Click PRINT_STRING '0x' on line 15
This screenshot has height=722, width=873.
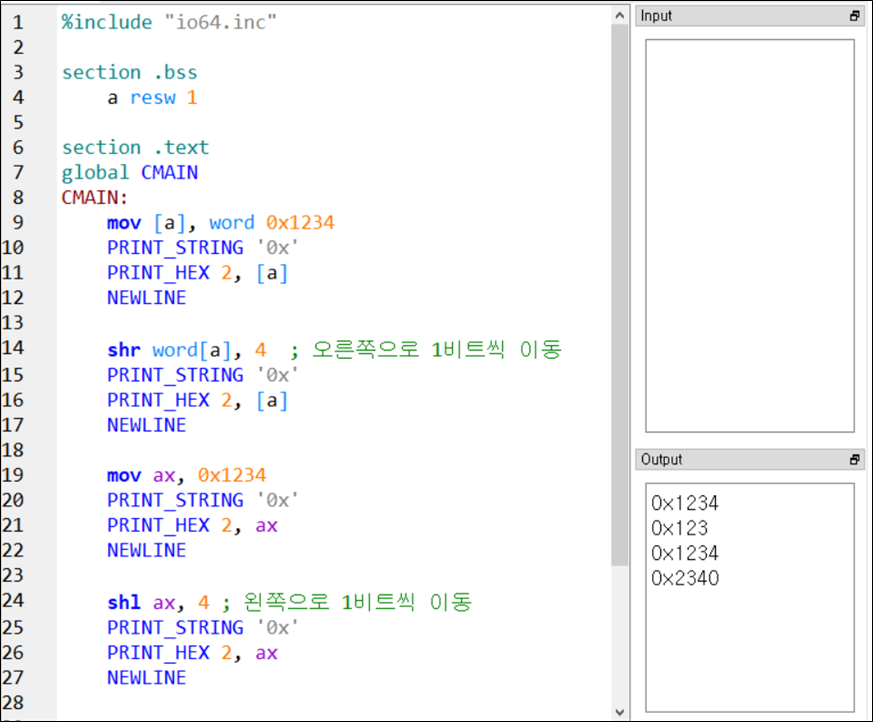[203, 375]
